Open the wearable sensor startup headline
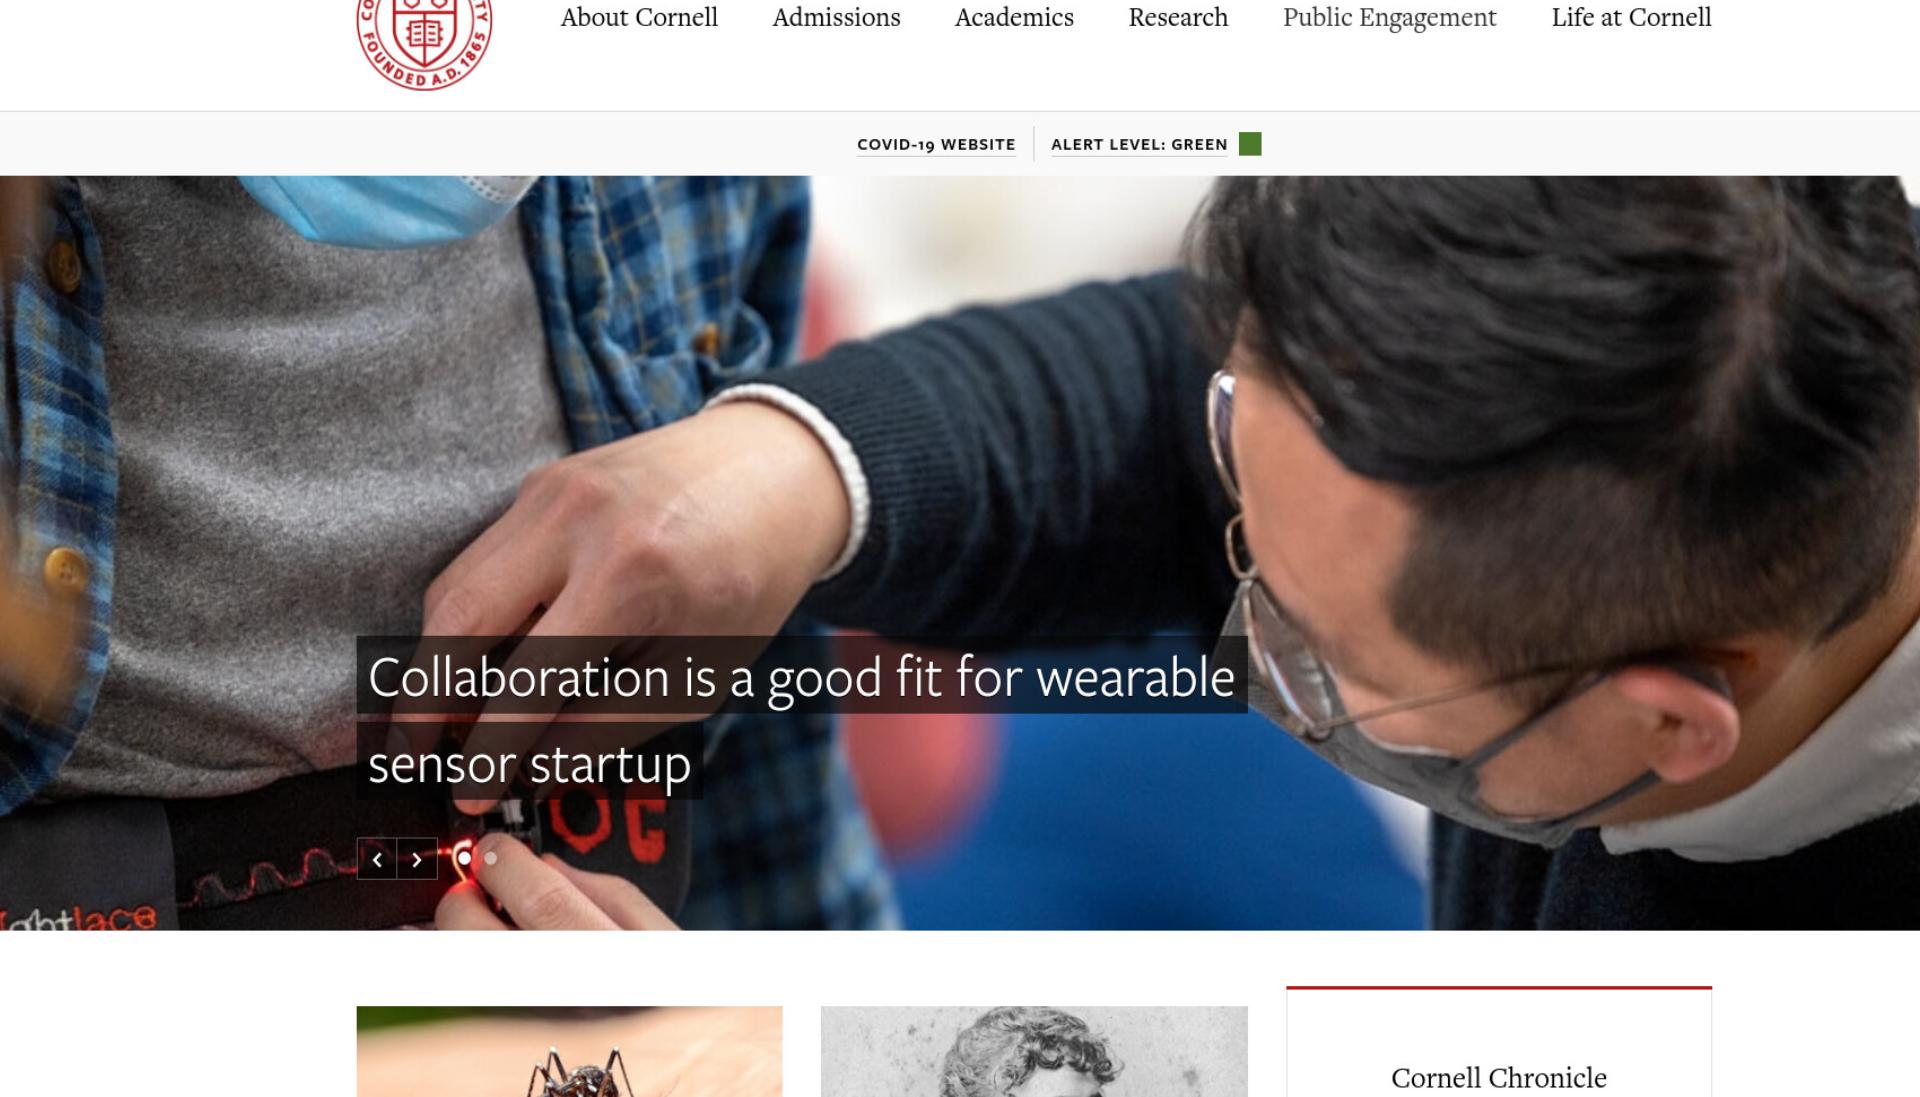Image resolution: width=1920 pixels, height=1097 pixels. pos(801,717)
